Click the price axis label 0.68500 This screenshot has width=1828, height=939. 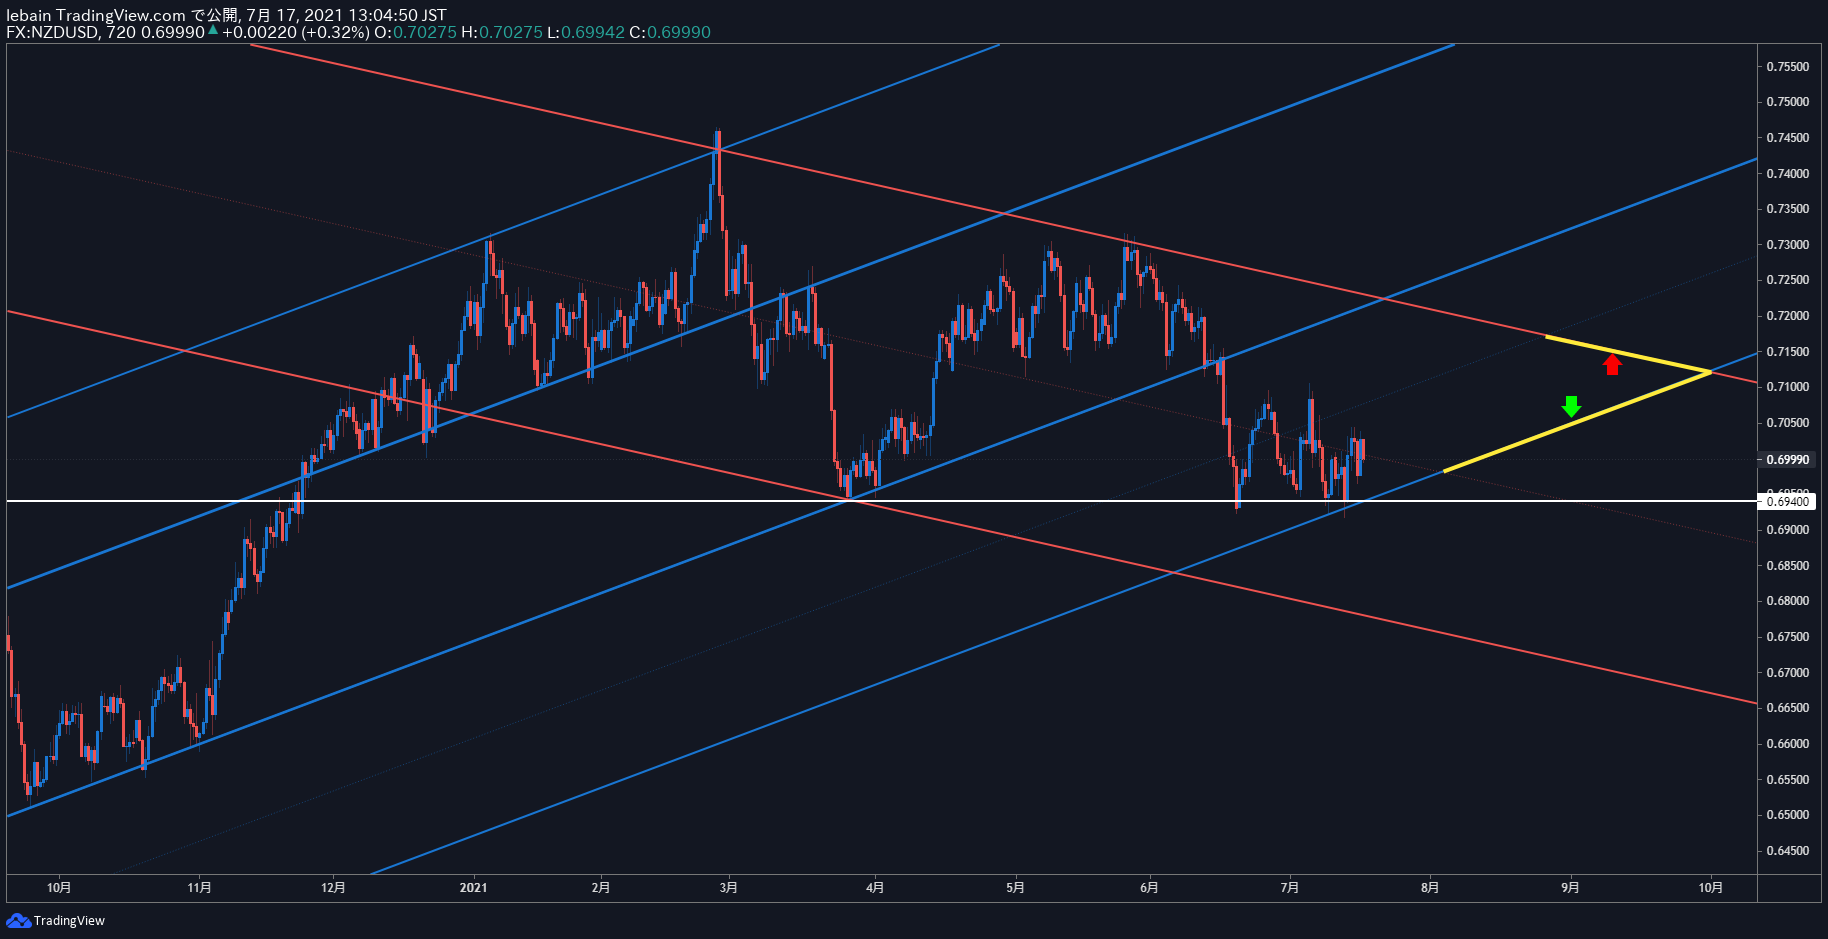pos(1788,566)
